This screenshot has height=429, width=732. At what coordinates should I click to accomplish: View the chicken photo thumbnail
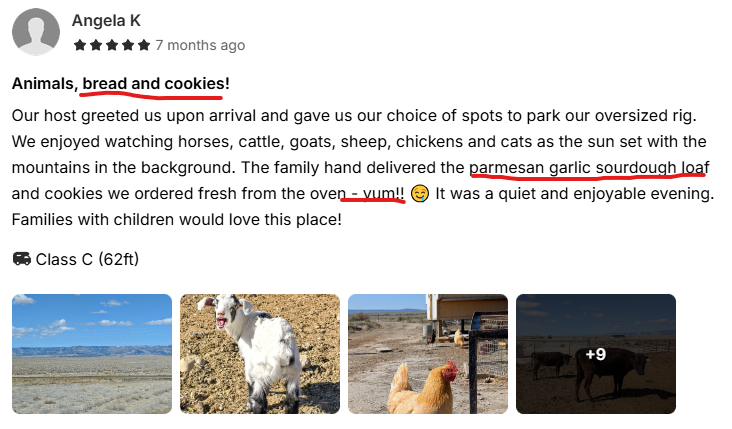tap(428, 353)
